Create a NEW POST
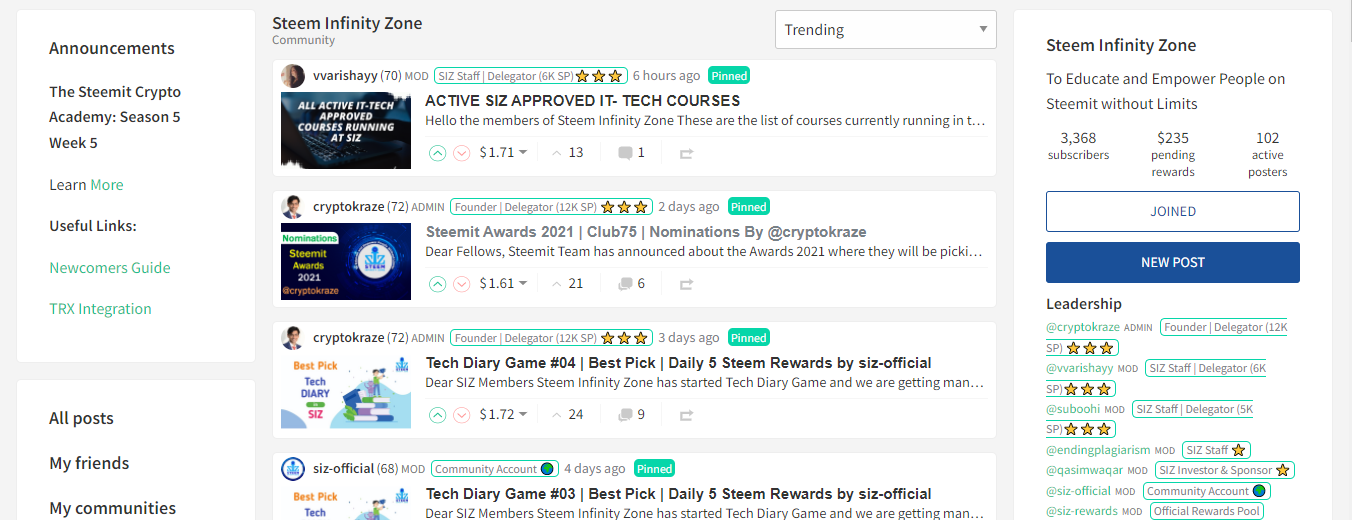The image size is (1352, 520). [x=1173, y=262]
